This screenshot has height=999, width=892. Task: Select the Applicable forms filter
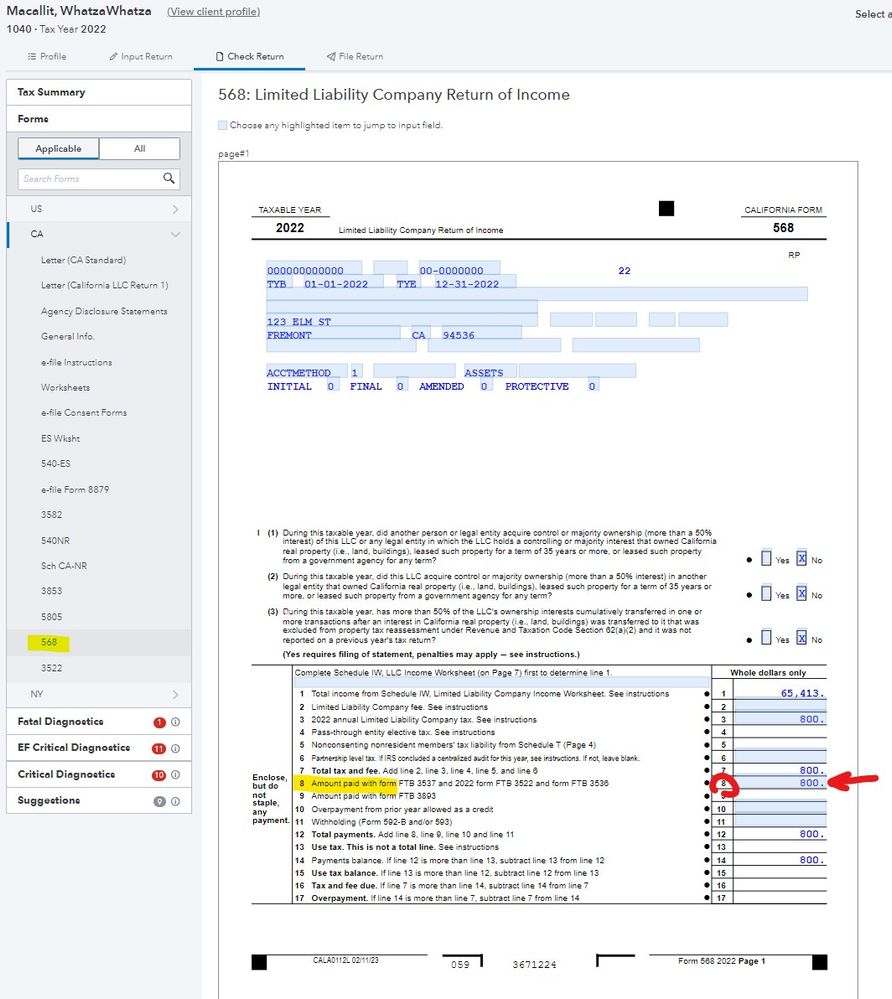point(58,149)
